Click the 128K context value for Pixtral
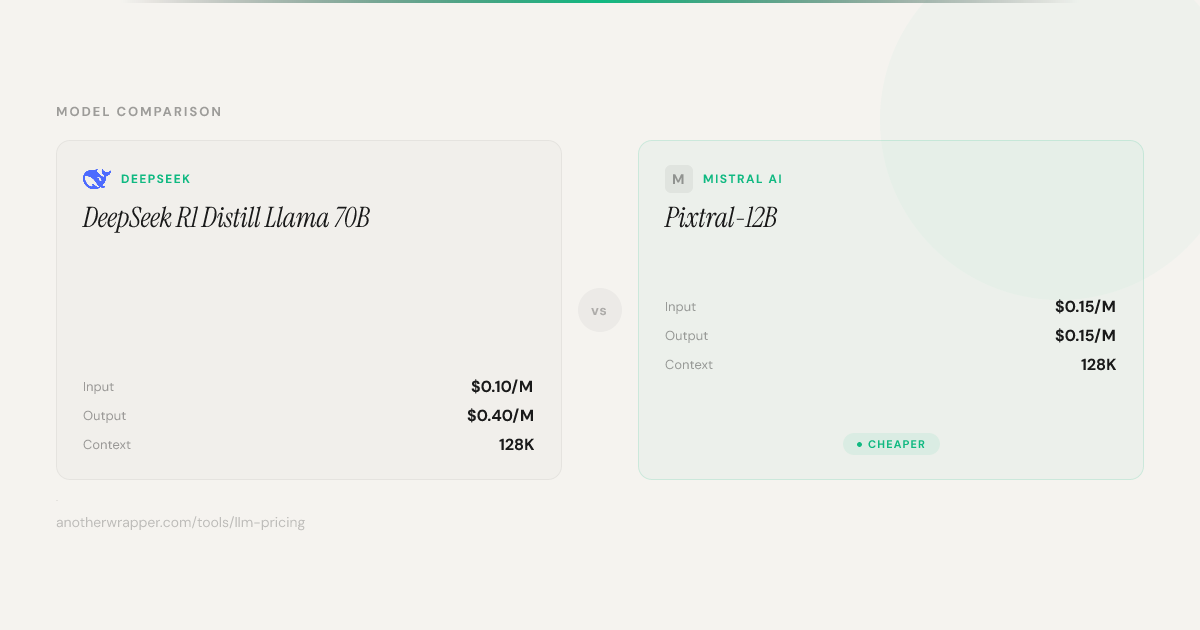The height and width of the screenshot is (630, 1200). pos(1098,365)
